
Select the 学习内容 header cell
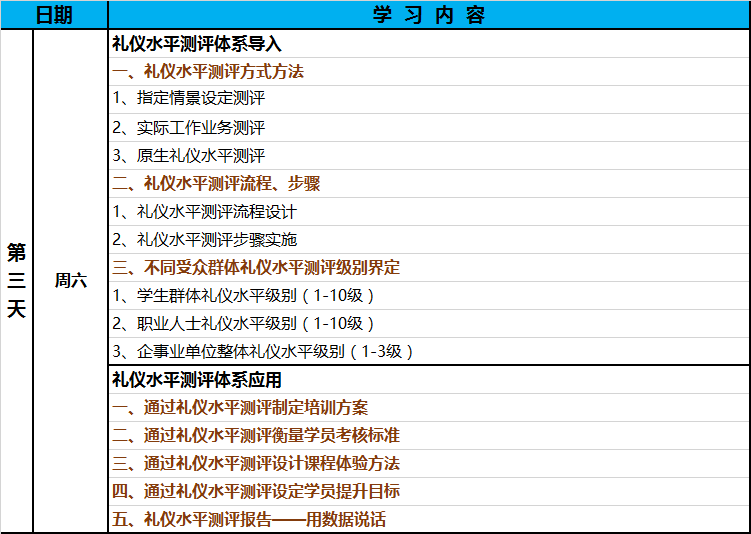(x=428, y=15)
